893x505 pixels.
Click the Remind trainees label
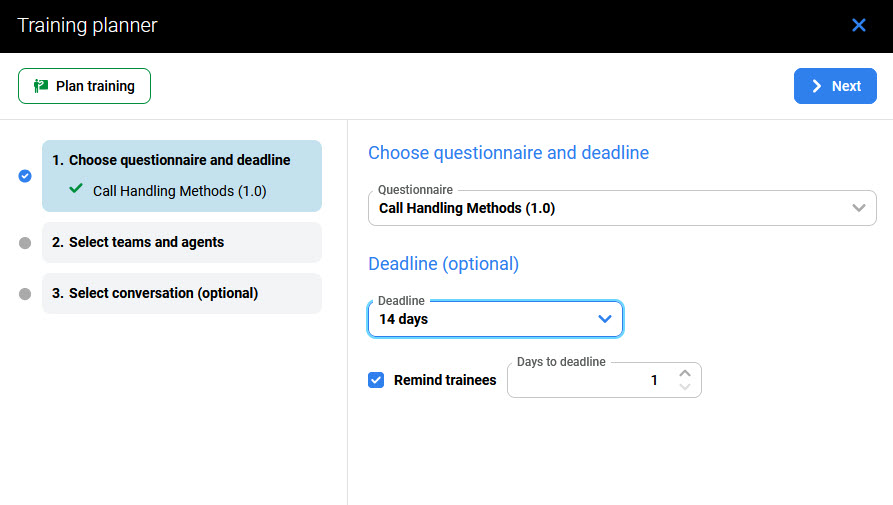click(445, 380)
